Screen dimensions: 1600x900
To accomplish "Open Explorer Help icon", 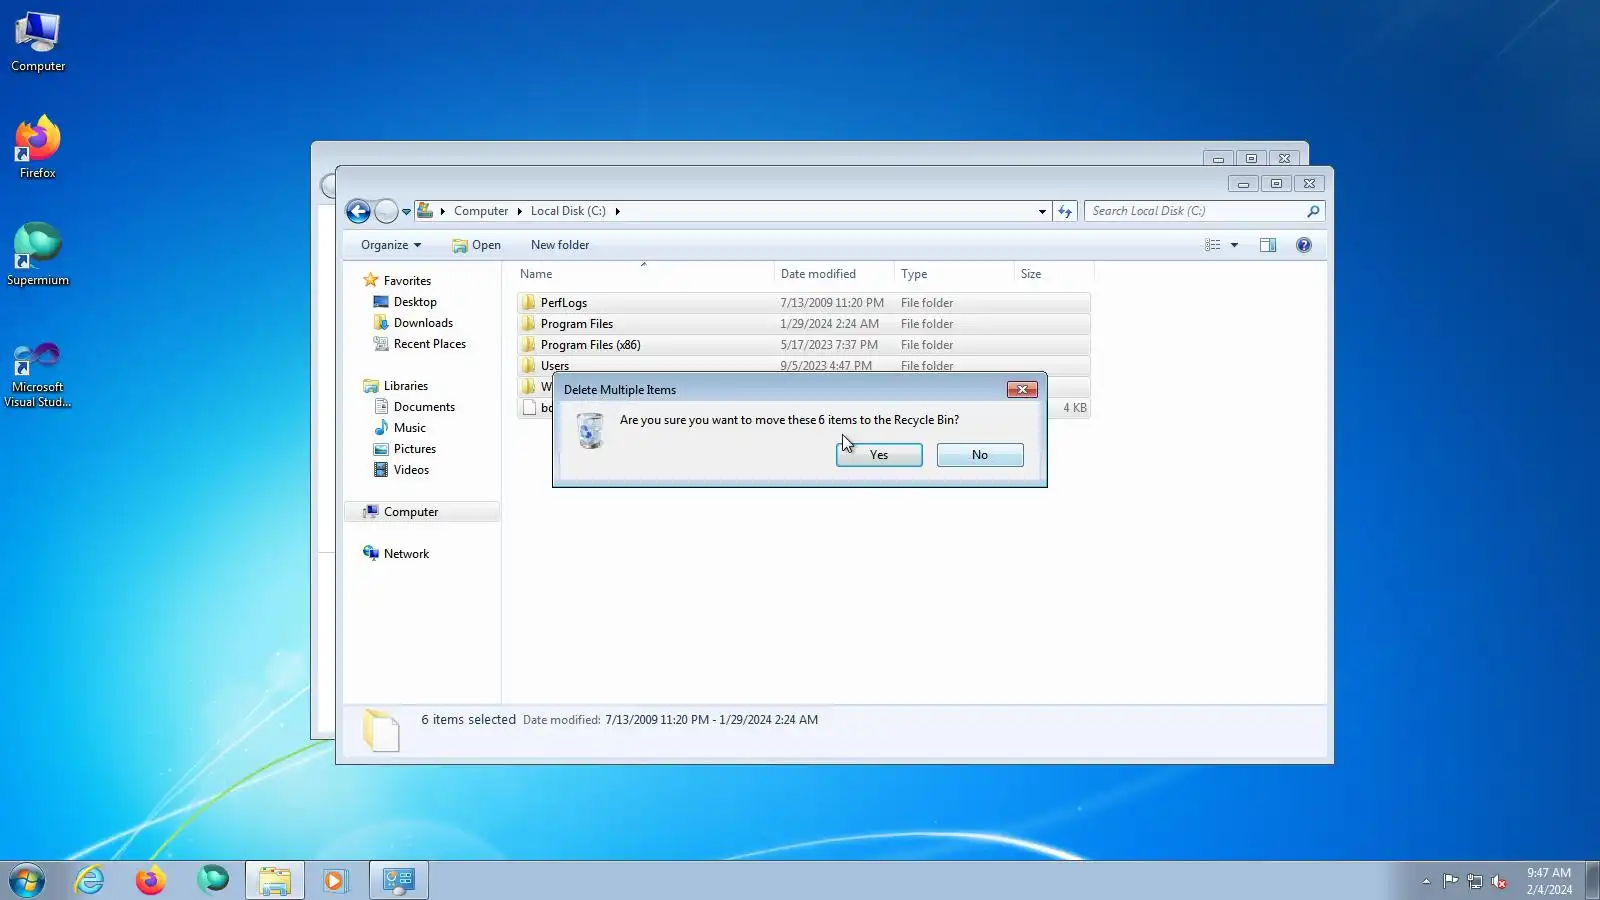I will [x=1304, y=245].
